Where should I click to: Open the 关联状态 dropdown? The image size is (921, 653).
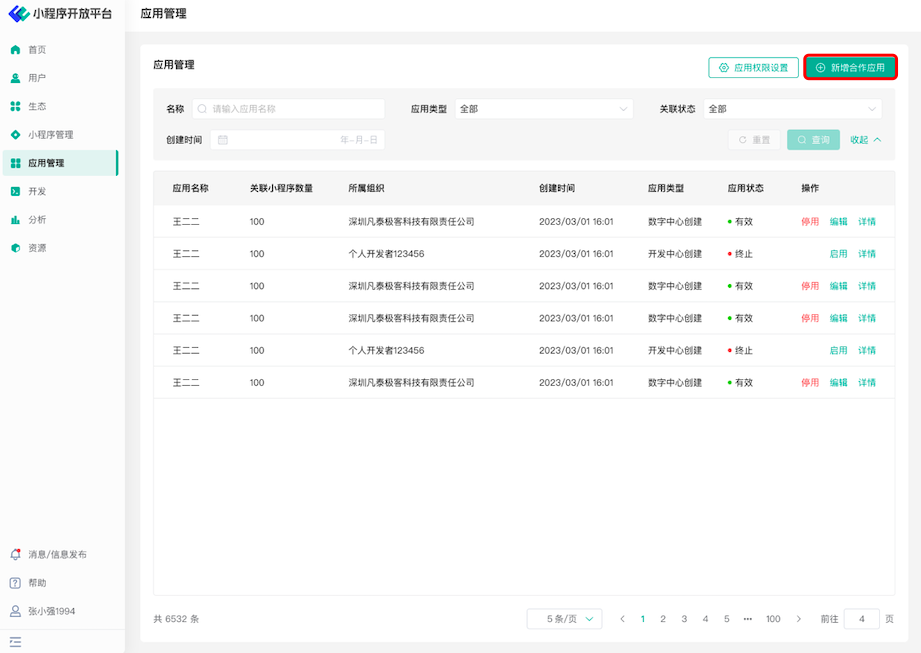click(793, 109)
